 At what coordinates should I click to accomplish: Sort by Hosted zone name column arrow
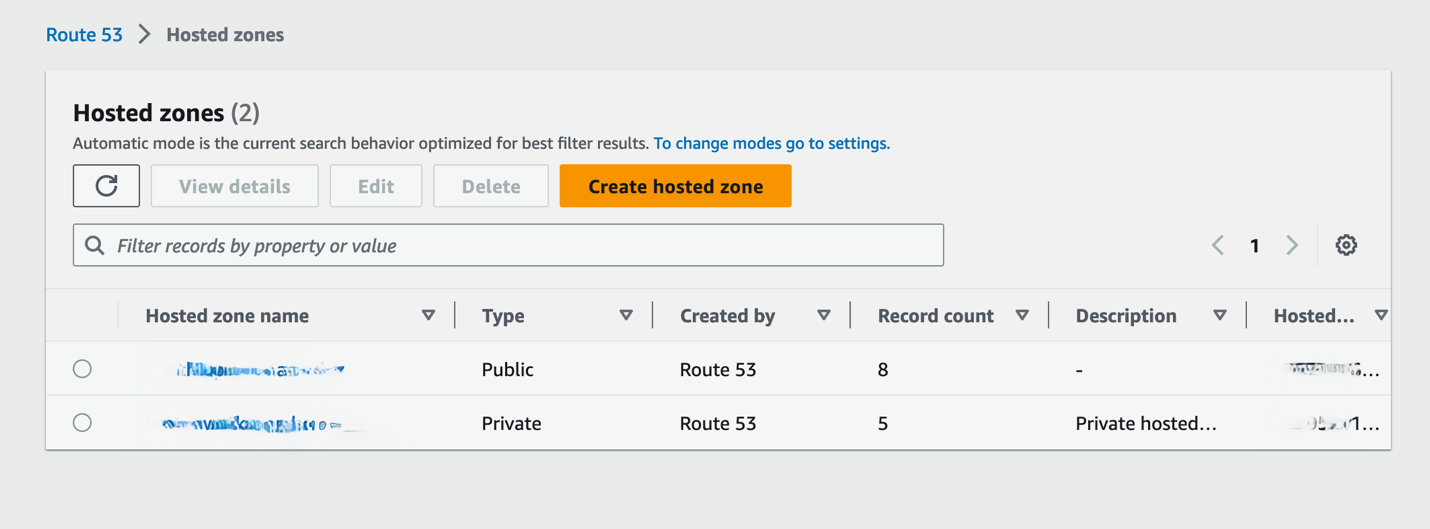click(x=428, y=315)
